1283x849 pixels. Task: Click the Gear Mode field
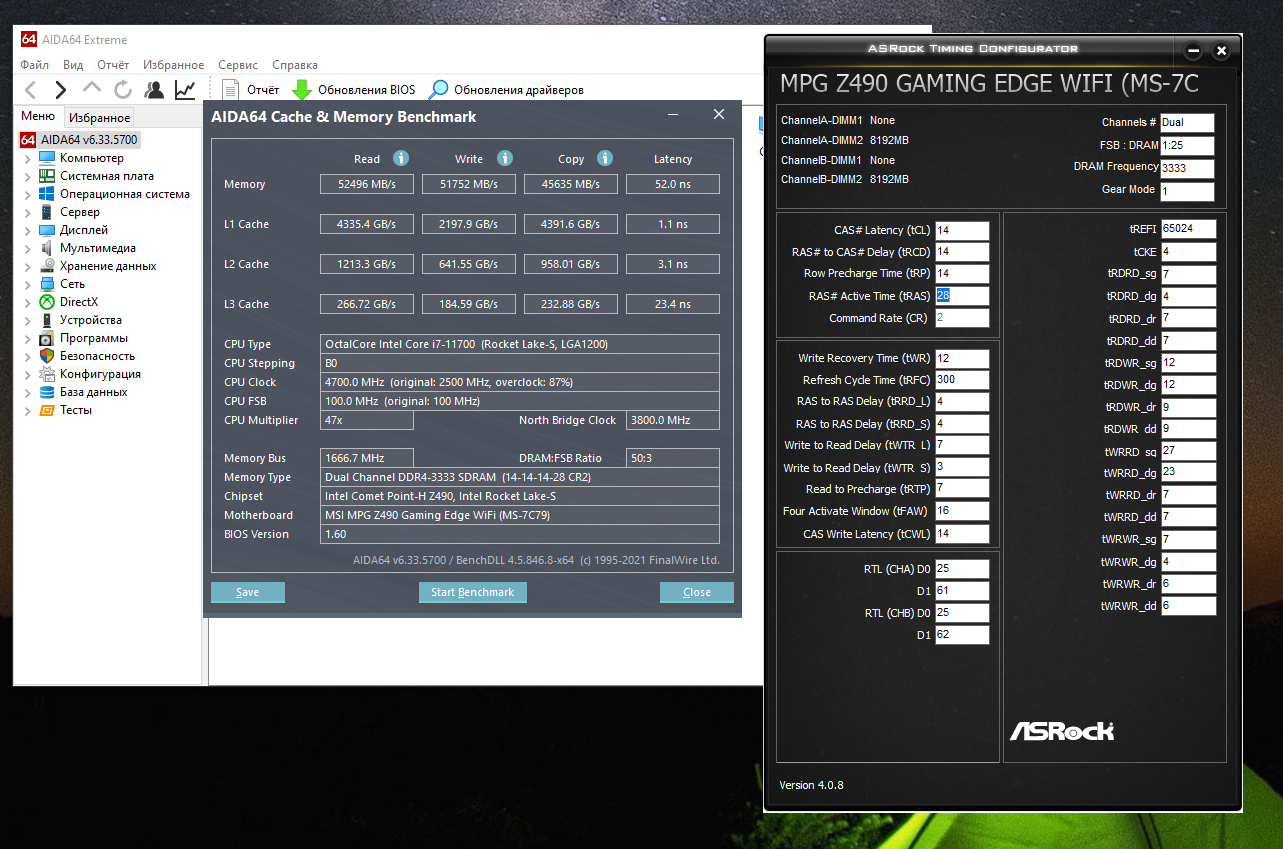[x=1188, y=191]
